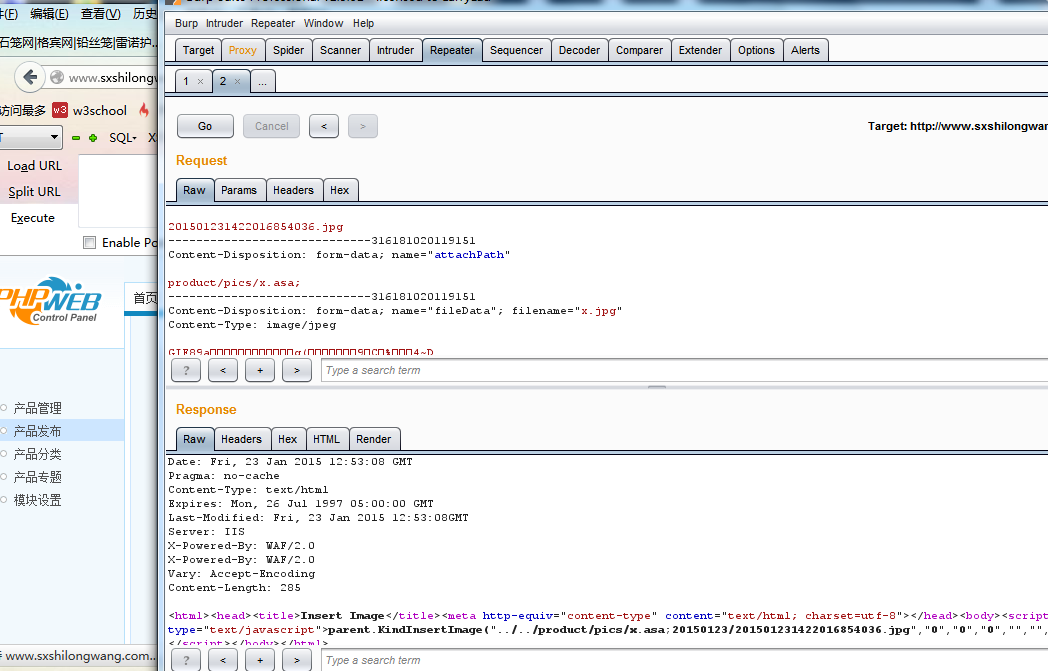This screenshot has height=671, width=1048.
Task: Switch to the Comparer tab
Action: pos(640,50)
